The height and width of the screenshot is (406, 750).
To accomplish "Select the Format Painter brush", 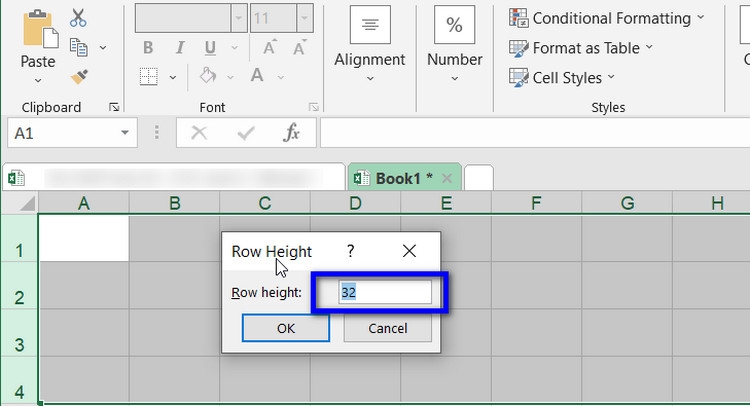I will 79,77.
